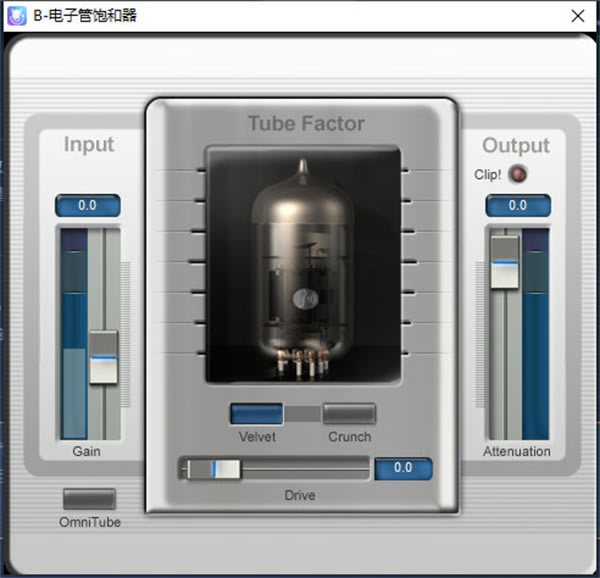Screen dimensions: 600x578
Task: Click the Gain label under input fader
Action: click(87, 451)
